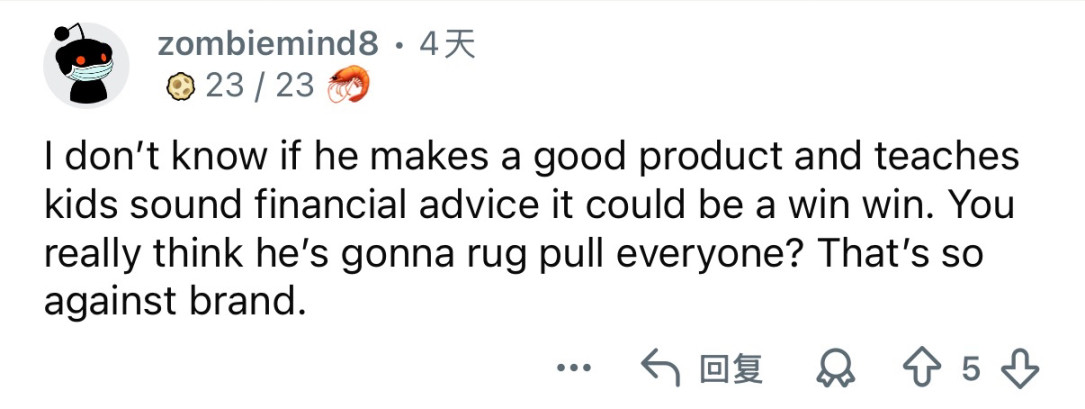1085x409 pixels.
Task: Open the zombiemind8 user profile link
Action: (x=268, y=44)
